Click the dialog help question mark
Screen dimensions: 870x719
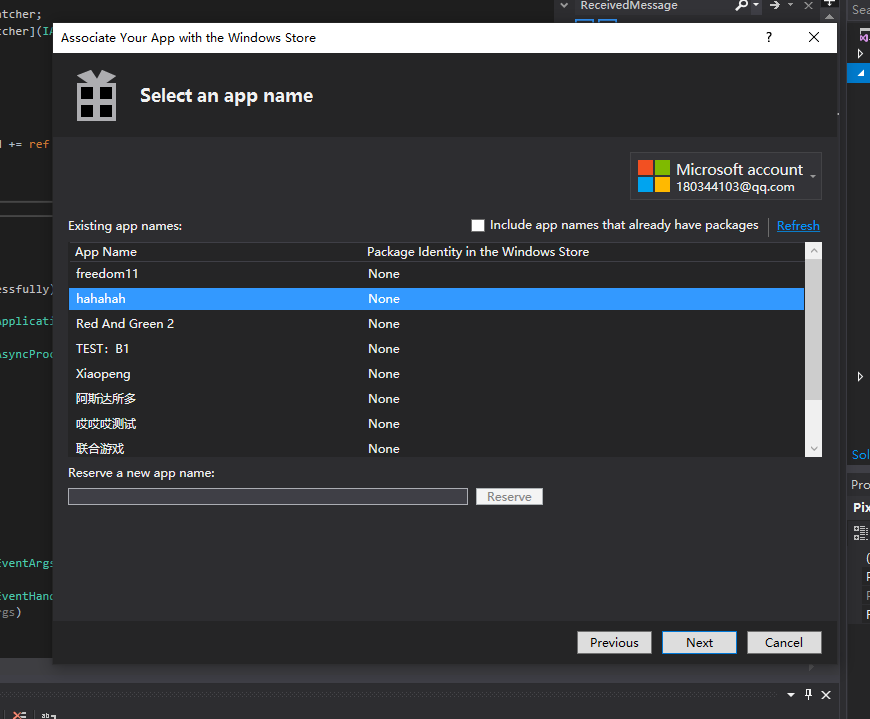pos(769,38)
